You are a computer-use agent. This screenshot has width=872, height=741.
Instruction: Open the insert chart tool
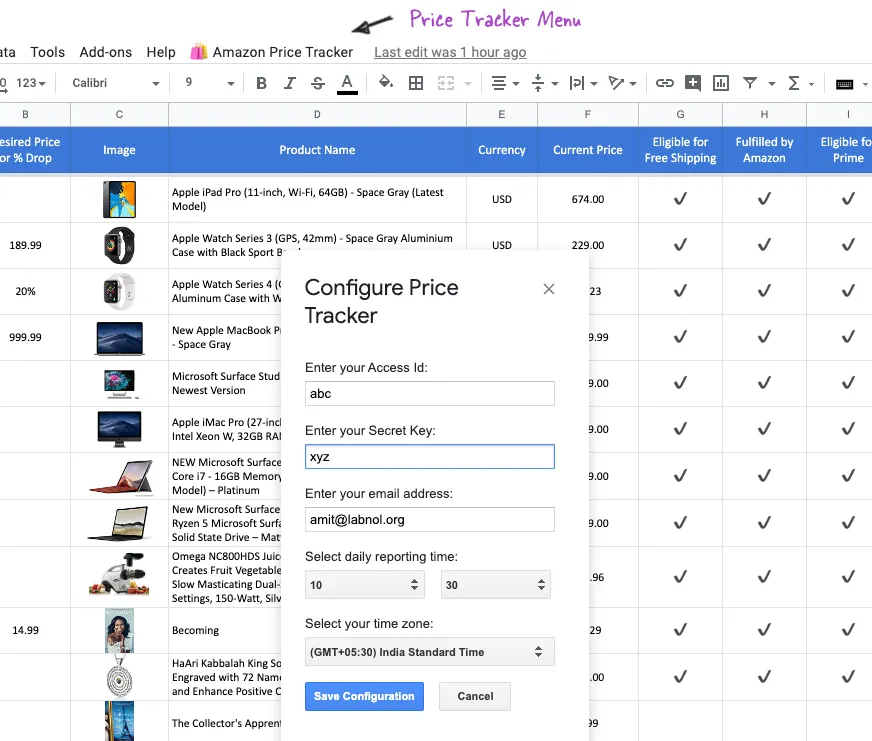[x=720, y=85]
